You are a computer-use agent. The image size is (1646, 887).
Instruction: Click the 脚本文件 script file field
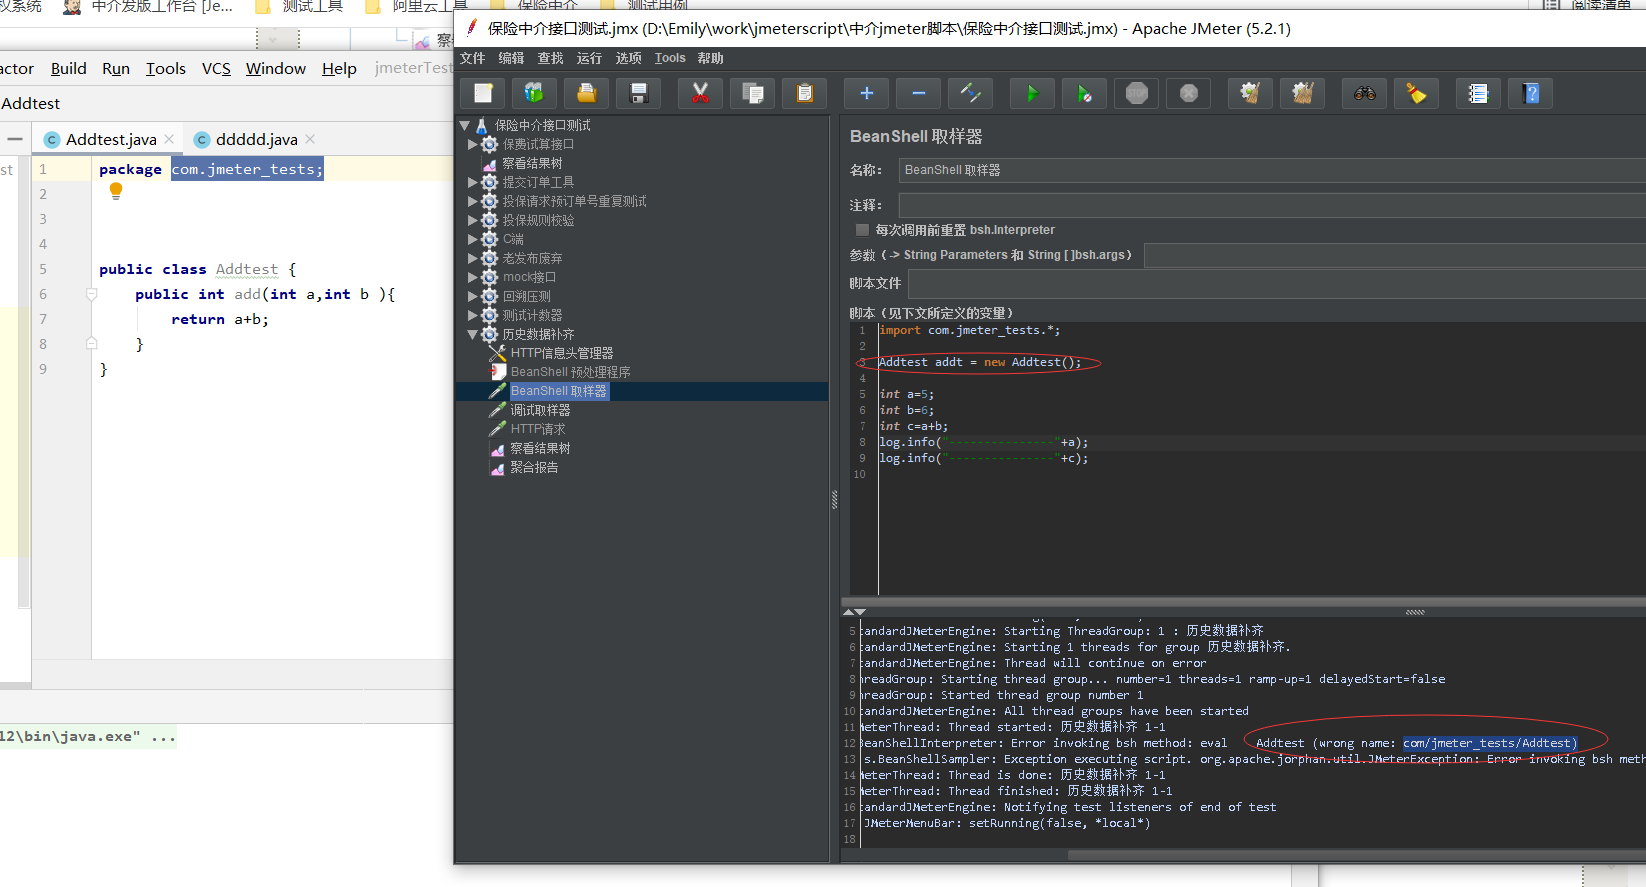(1277, 284)
